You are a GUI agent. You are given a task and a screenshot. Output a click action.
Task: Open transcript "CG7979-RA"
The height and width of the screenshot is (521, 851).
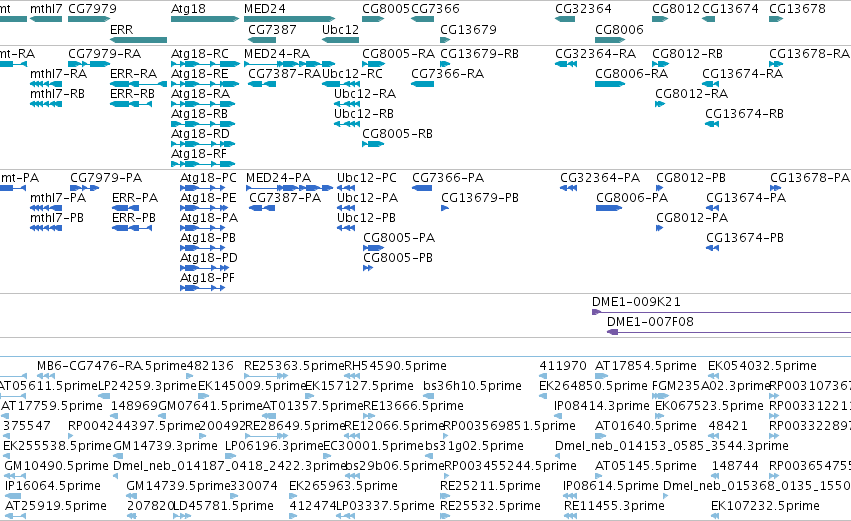[105, 54]
